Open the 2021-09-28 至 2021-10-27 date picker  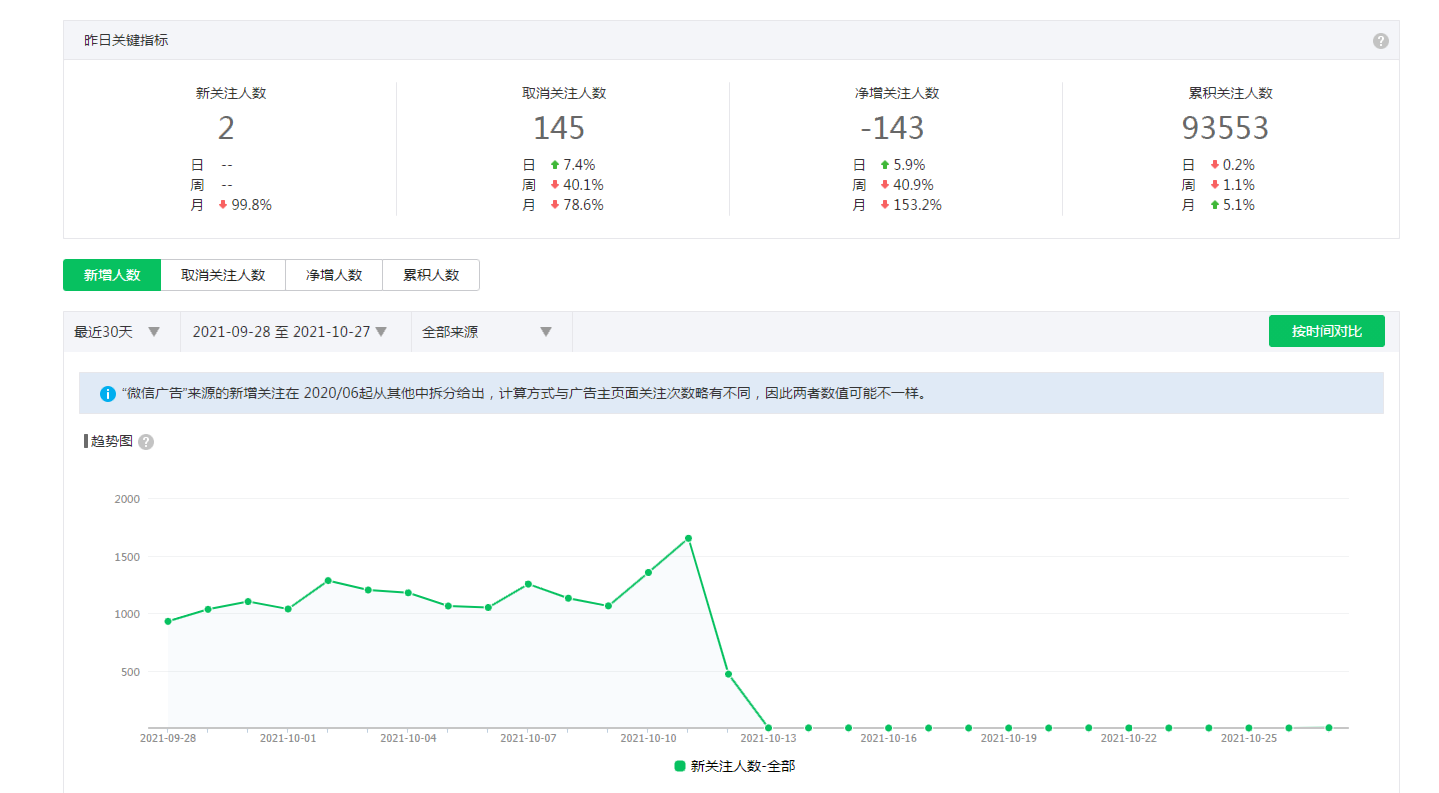pos(289,332)
